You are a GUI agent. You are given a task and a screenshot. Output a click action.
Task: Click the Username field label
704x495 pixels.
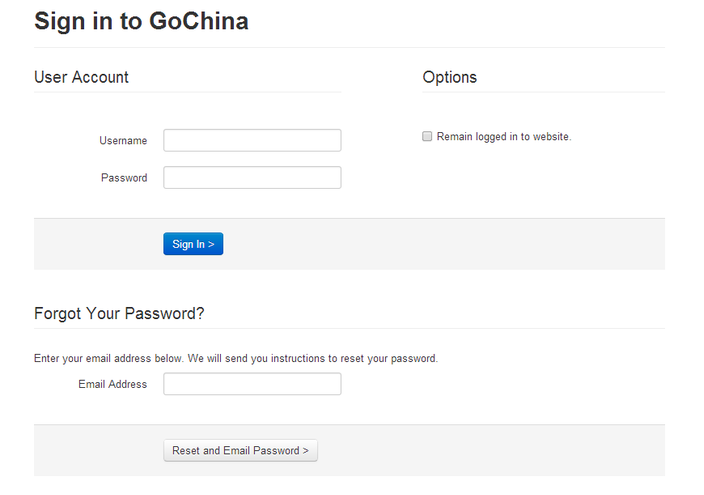123,141
